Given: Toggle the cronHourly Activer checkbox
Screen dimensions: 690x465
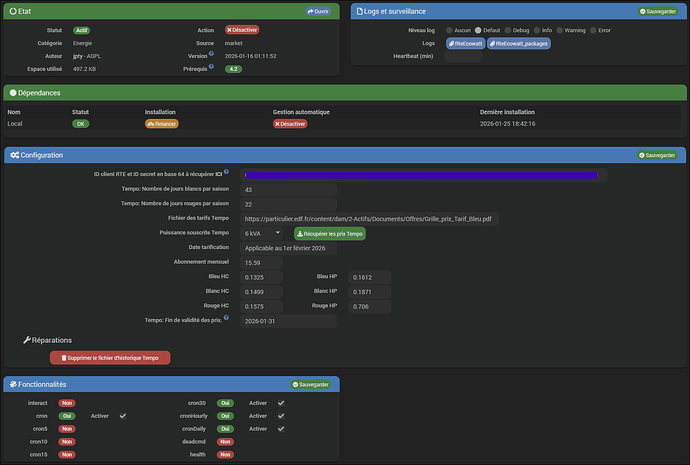Looking at the screenshot, I should 281,416.
